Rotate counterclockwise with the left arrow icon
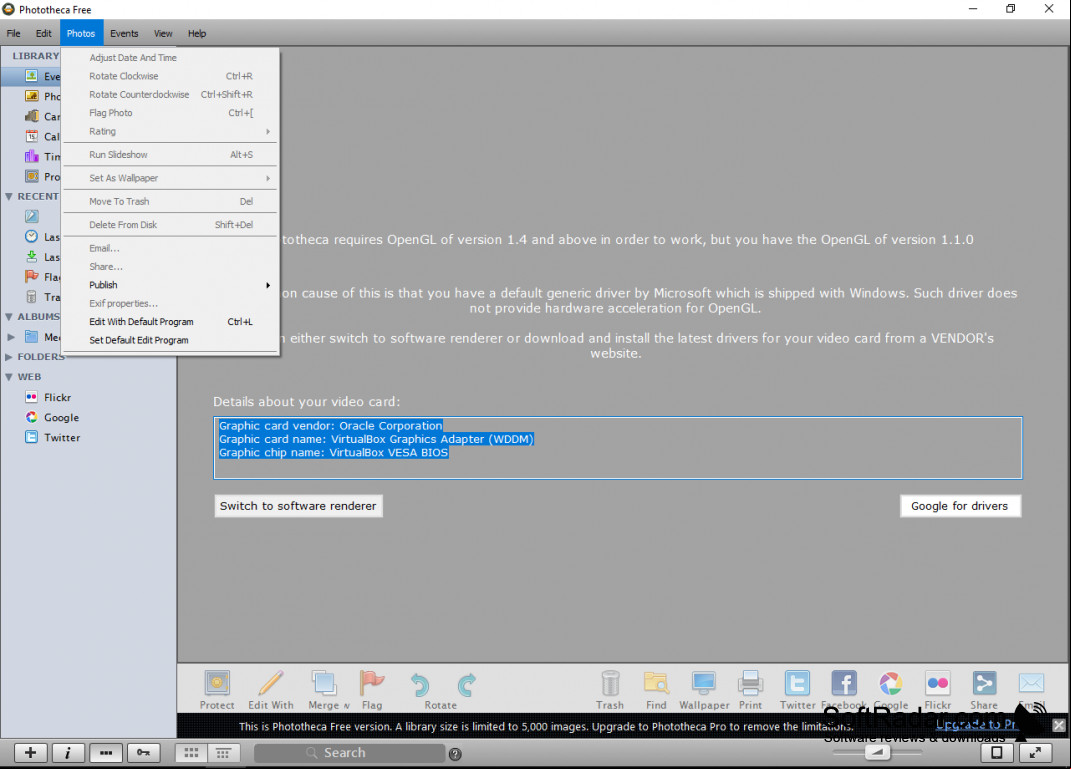Screen dimensions: 1071x769 (419, 684)
